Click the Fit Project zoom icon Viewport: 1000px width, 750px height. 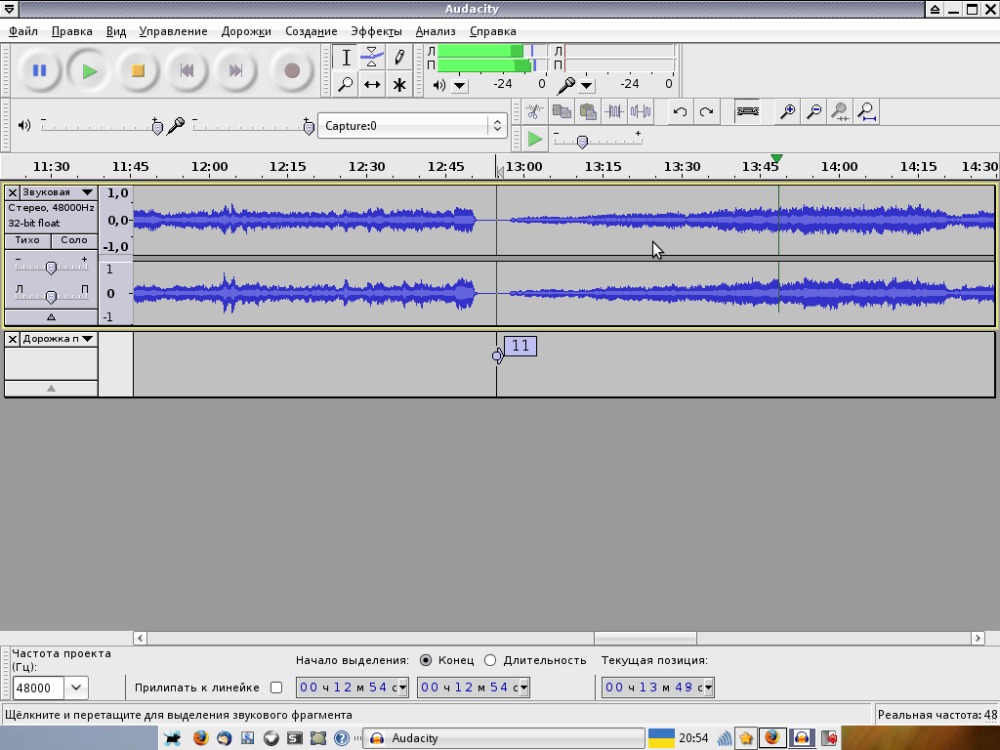867,112
